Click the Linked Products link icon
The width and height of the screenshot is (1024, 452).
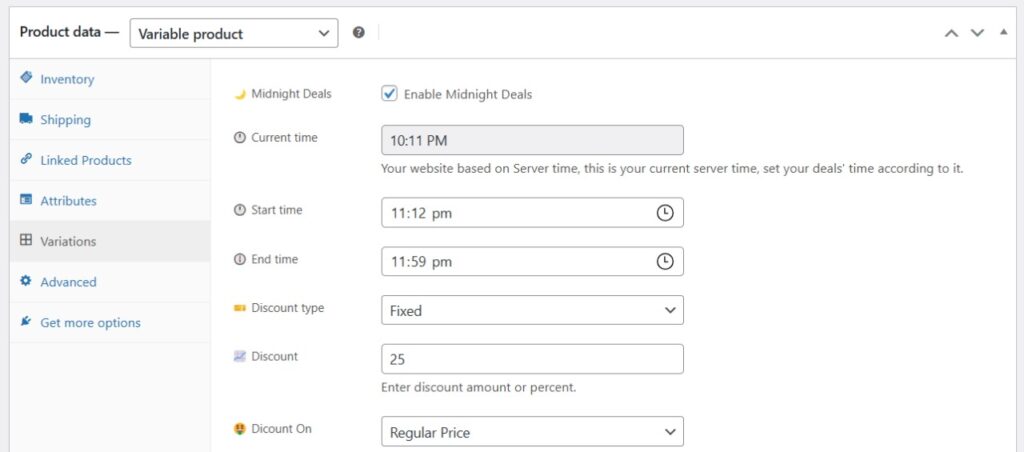tap(26, 160)
